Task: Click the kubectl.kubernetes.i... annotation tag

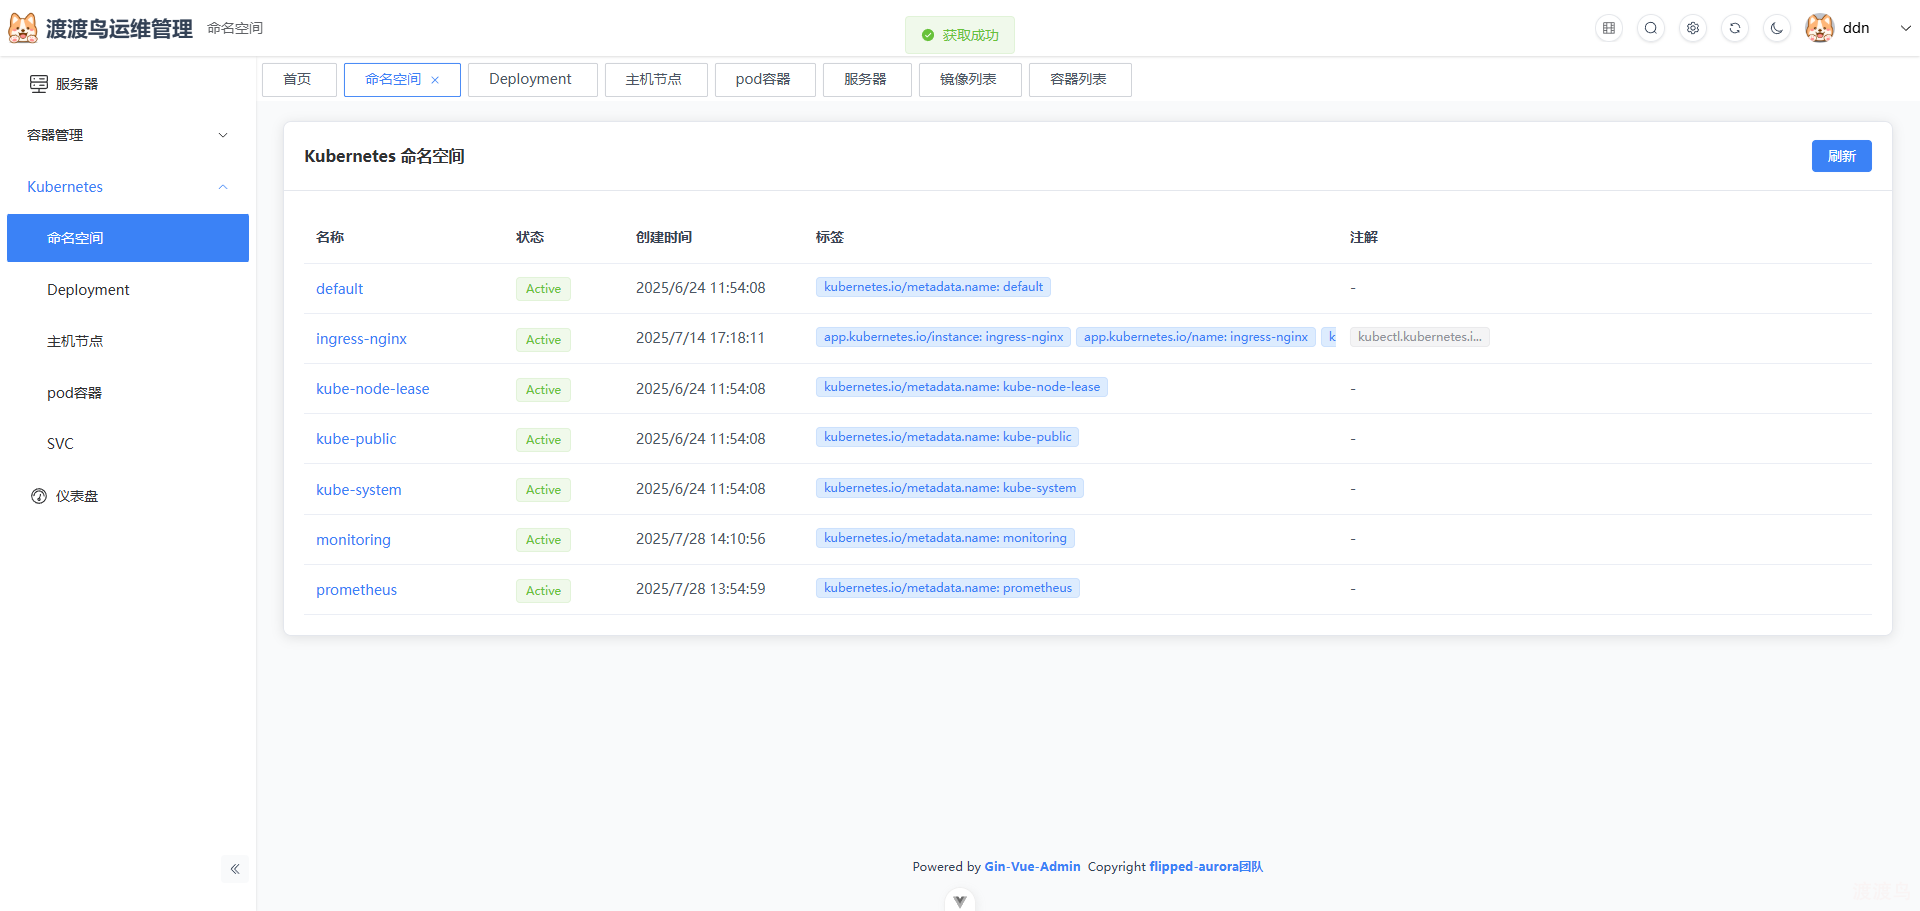Action: point(1419,336)
